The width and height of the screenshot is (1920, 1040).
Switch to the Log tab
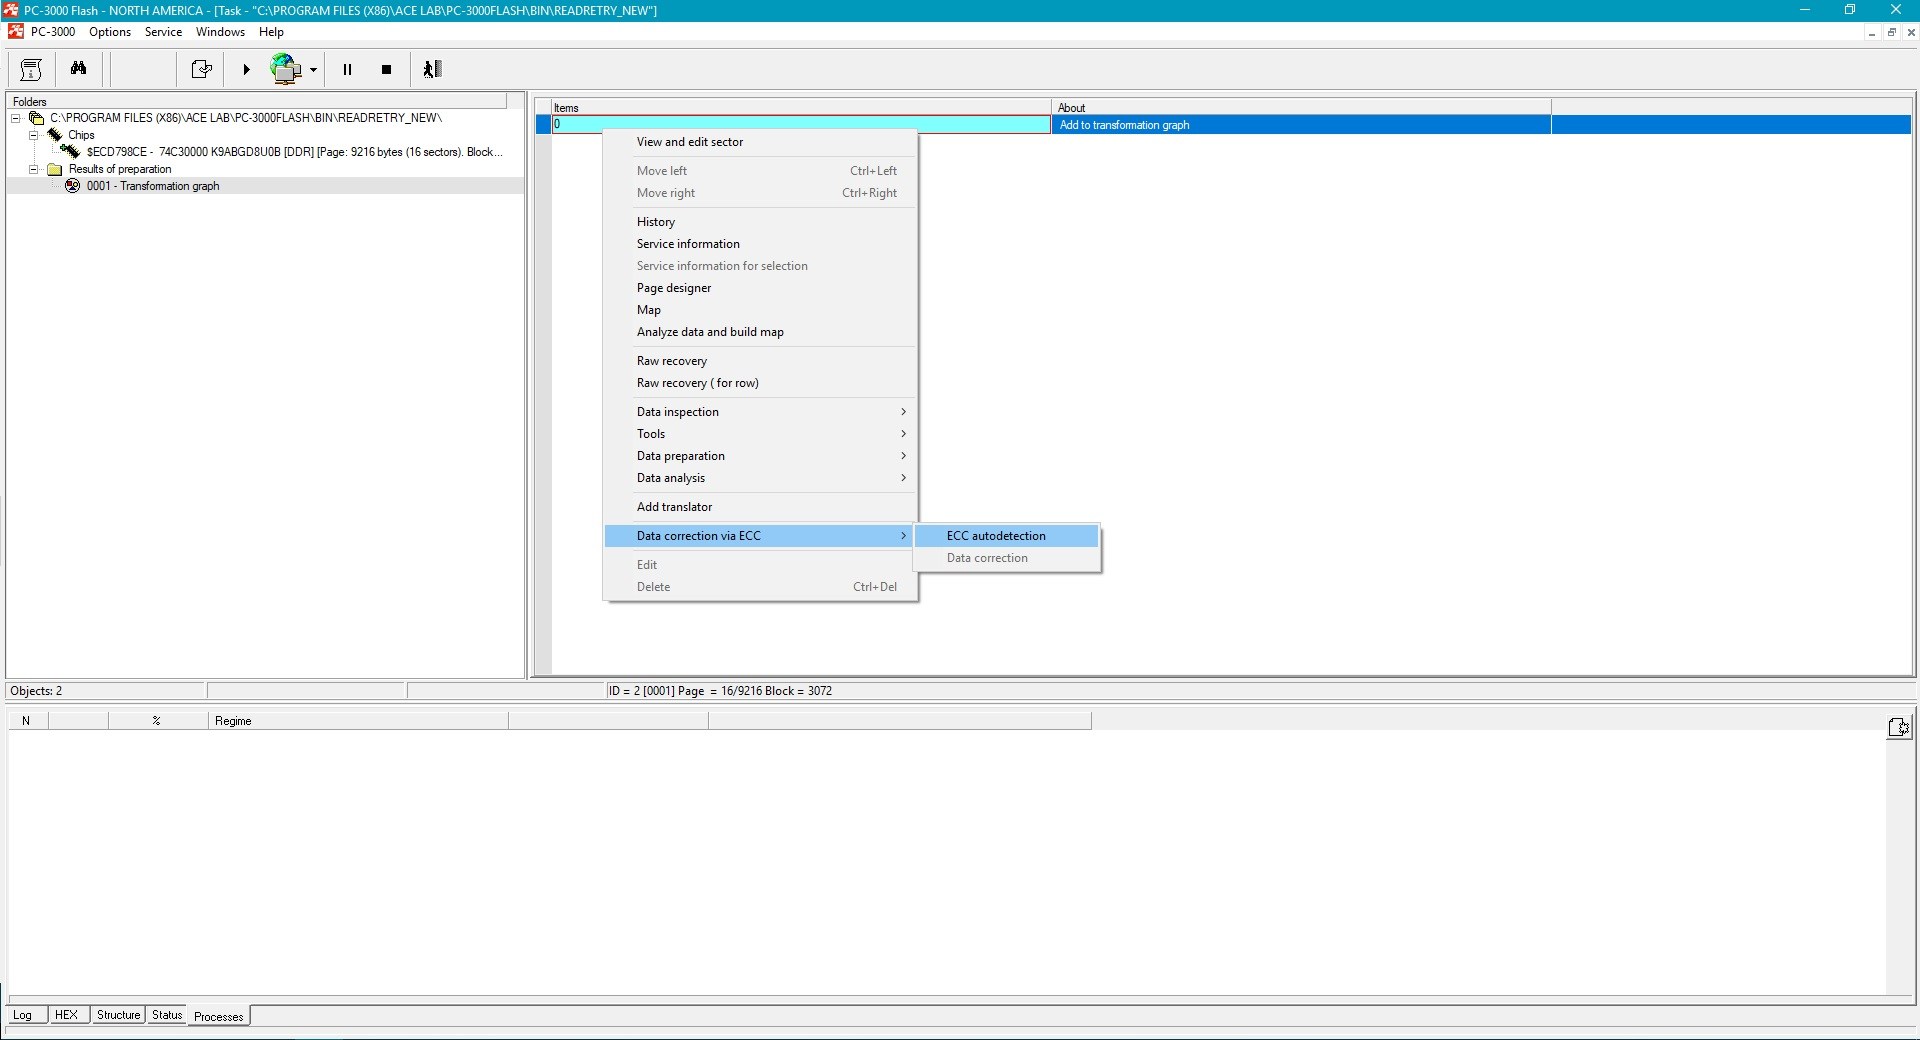22,1015
